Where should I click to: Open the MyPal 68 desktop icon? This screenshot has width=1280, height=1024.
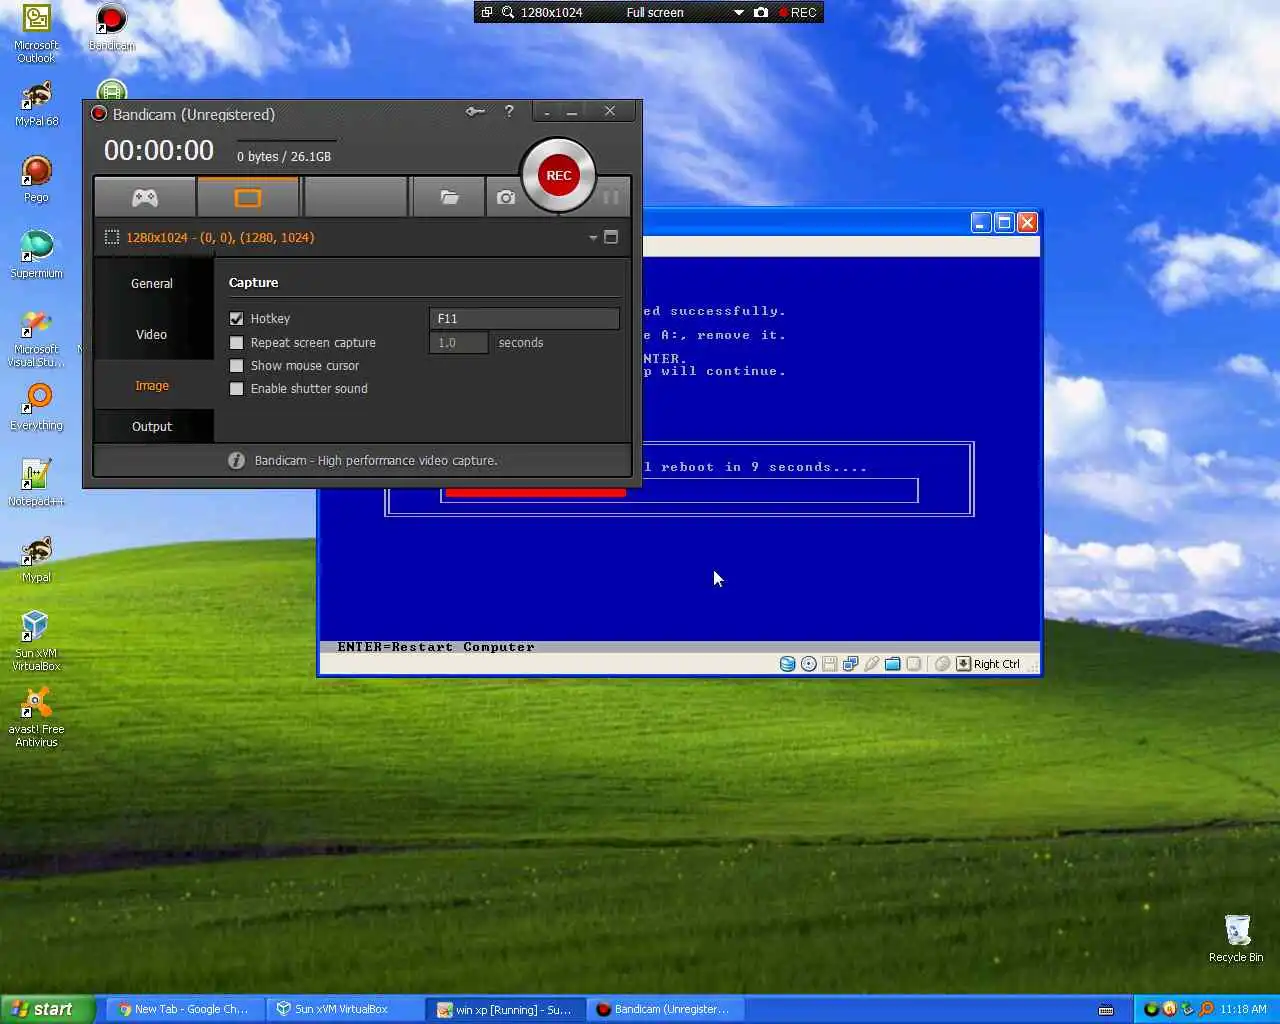point(37,103)
